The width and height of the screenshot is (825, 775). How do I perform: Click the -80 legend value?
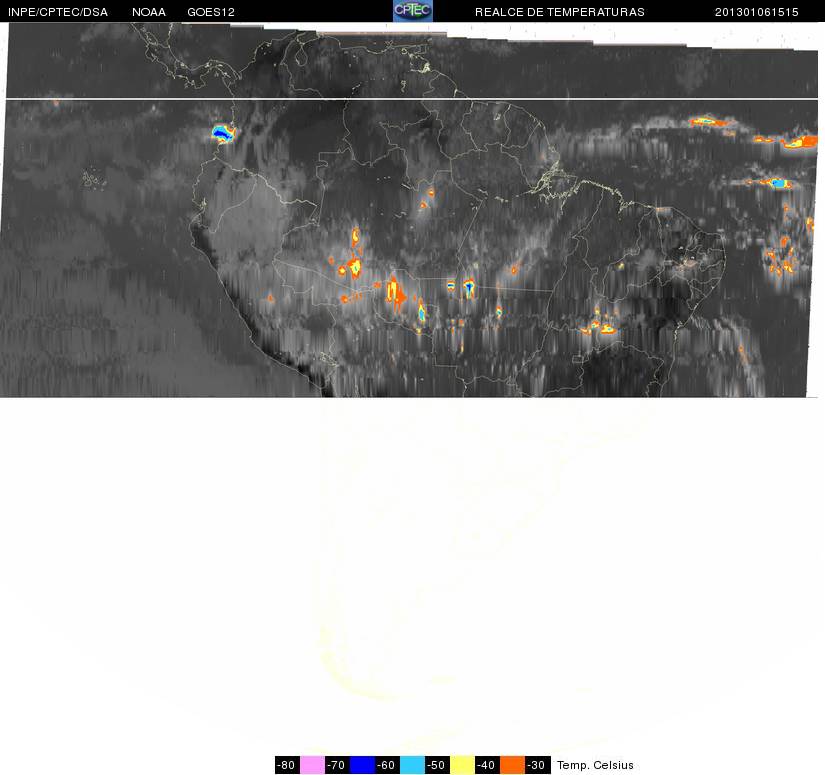[x=287, y=765]
